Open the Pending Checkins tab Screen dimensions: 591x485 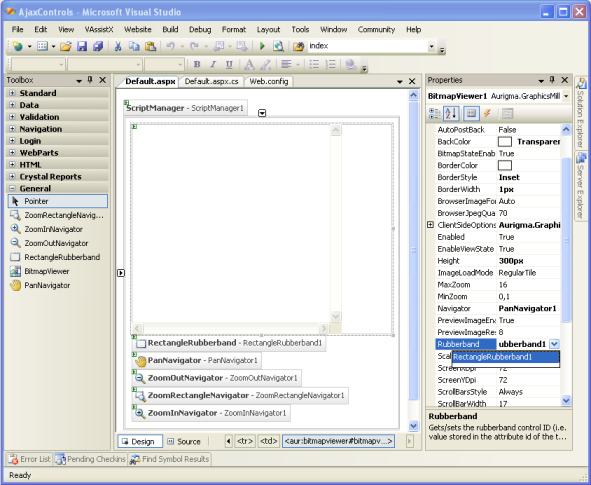click(90, 459)
